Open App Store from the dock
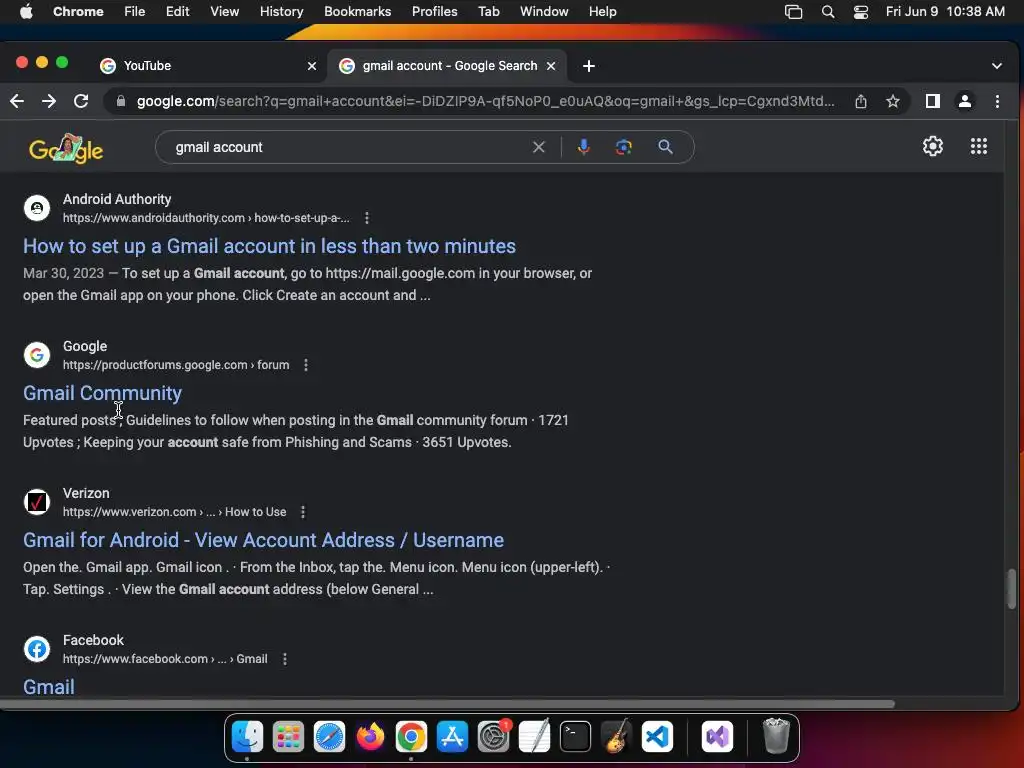1024x768 pixels. 452,737
